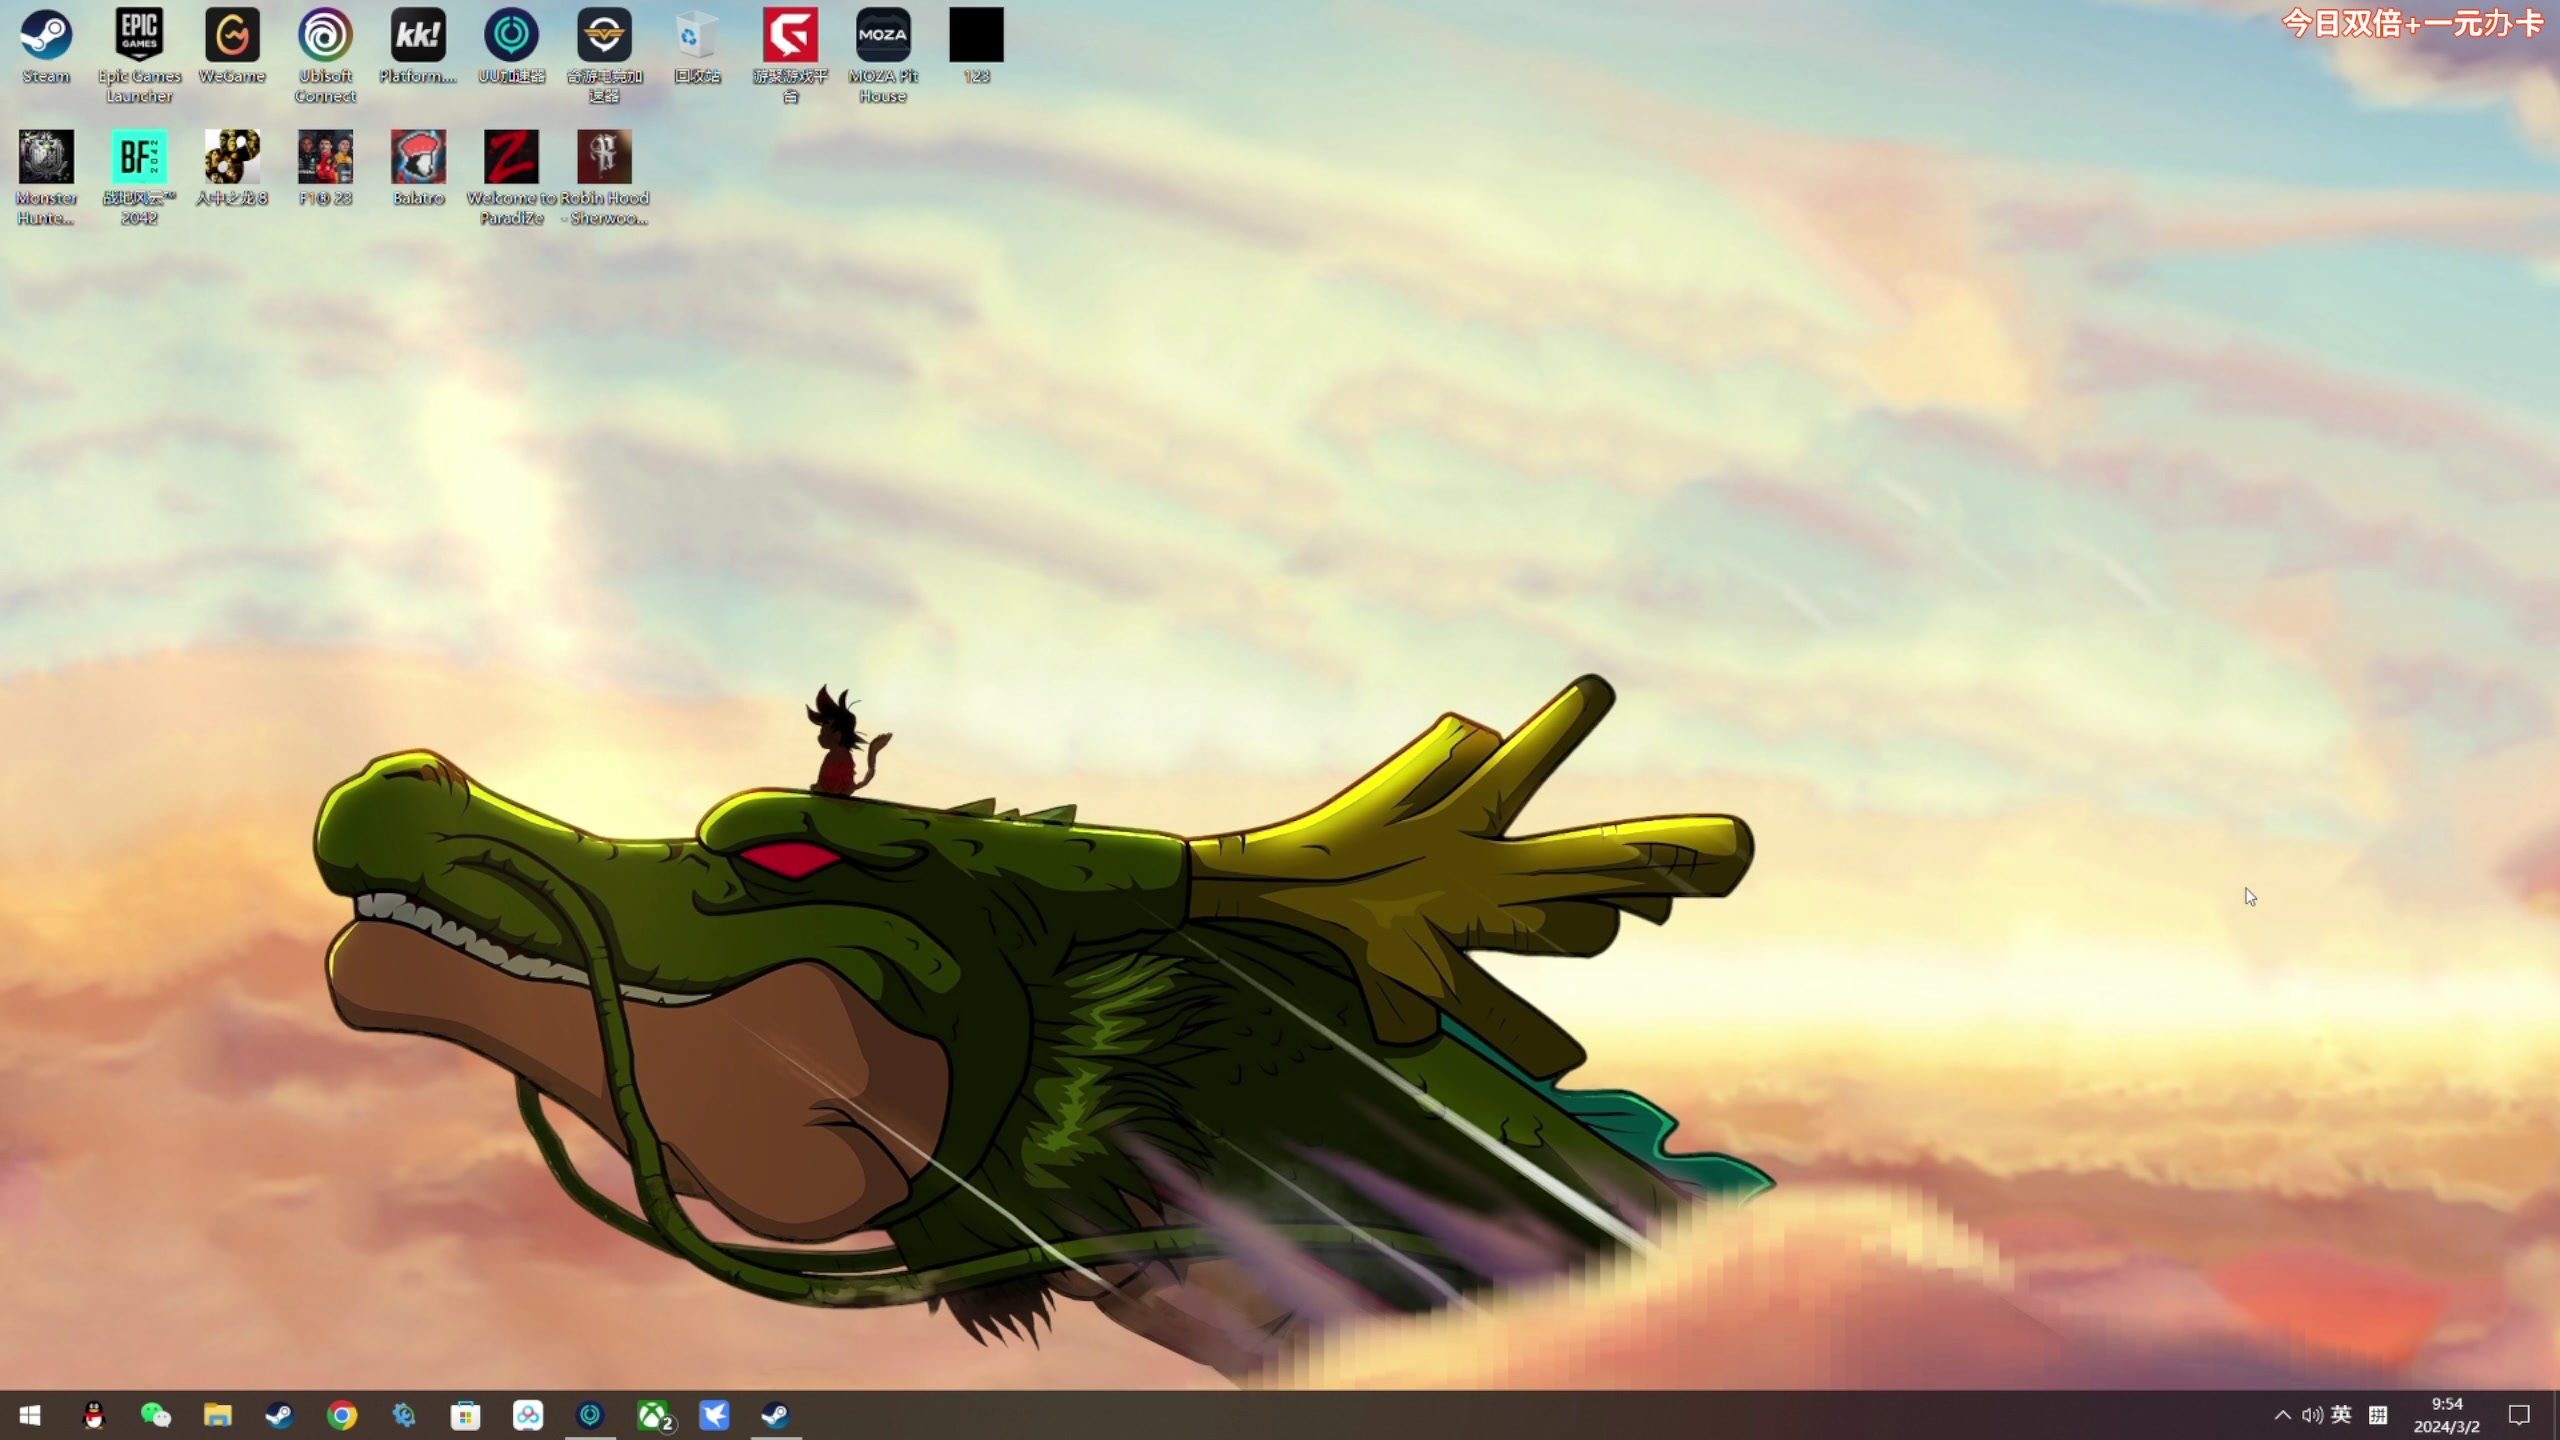Toggle the 英 input language indicator
The image size is (2560, 1440).
[x=2341, y=1414]
